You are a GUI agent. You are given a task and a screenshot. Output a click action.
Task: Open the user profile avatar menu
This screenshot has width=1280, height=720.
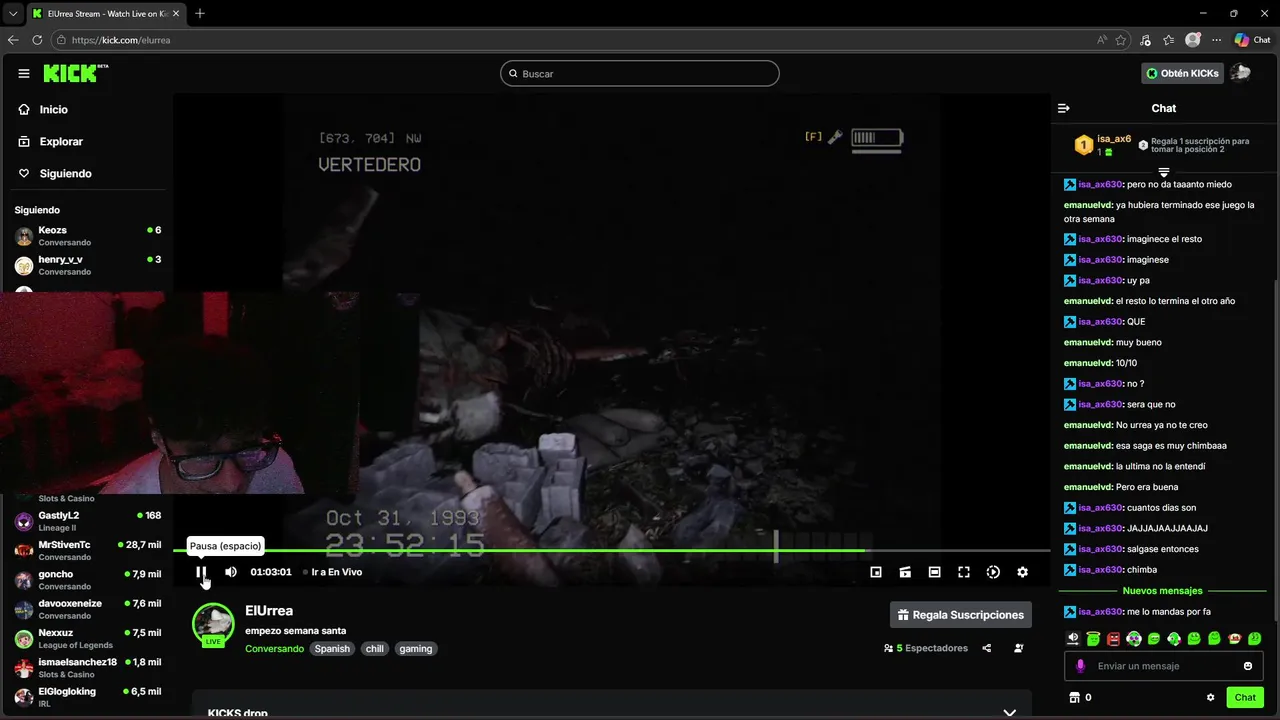[1241, 73]
